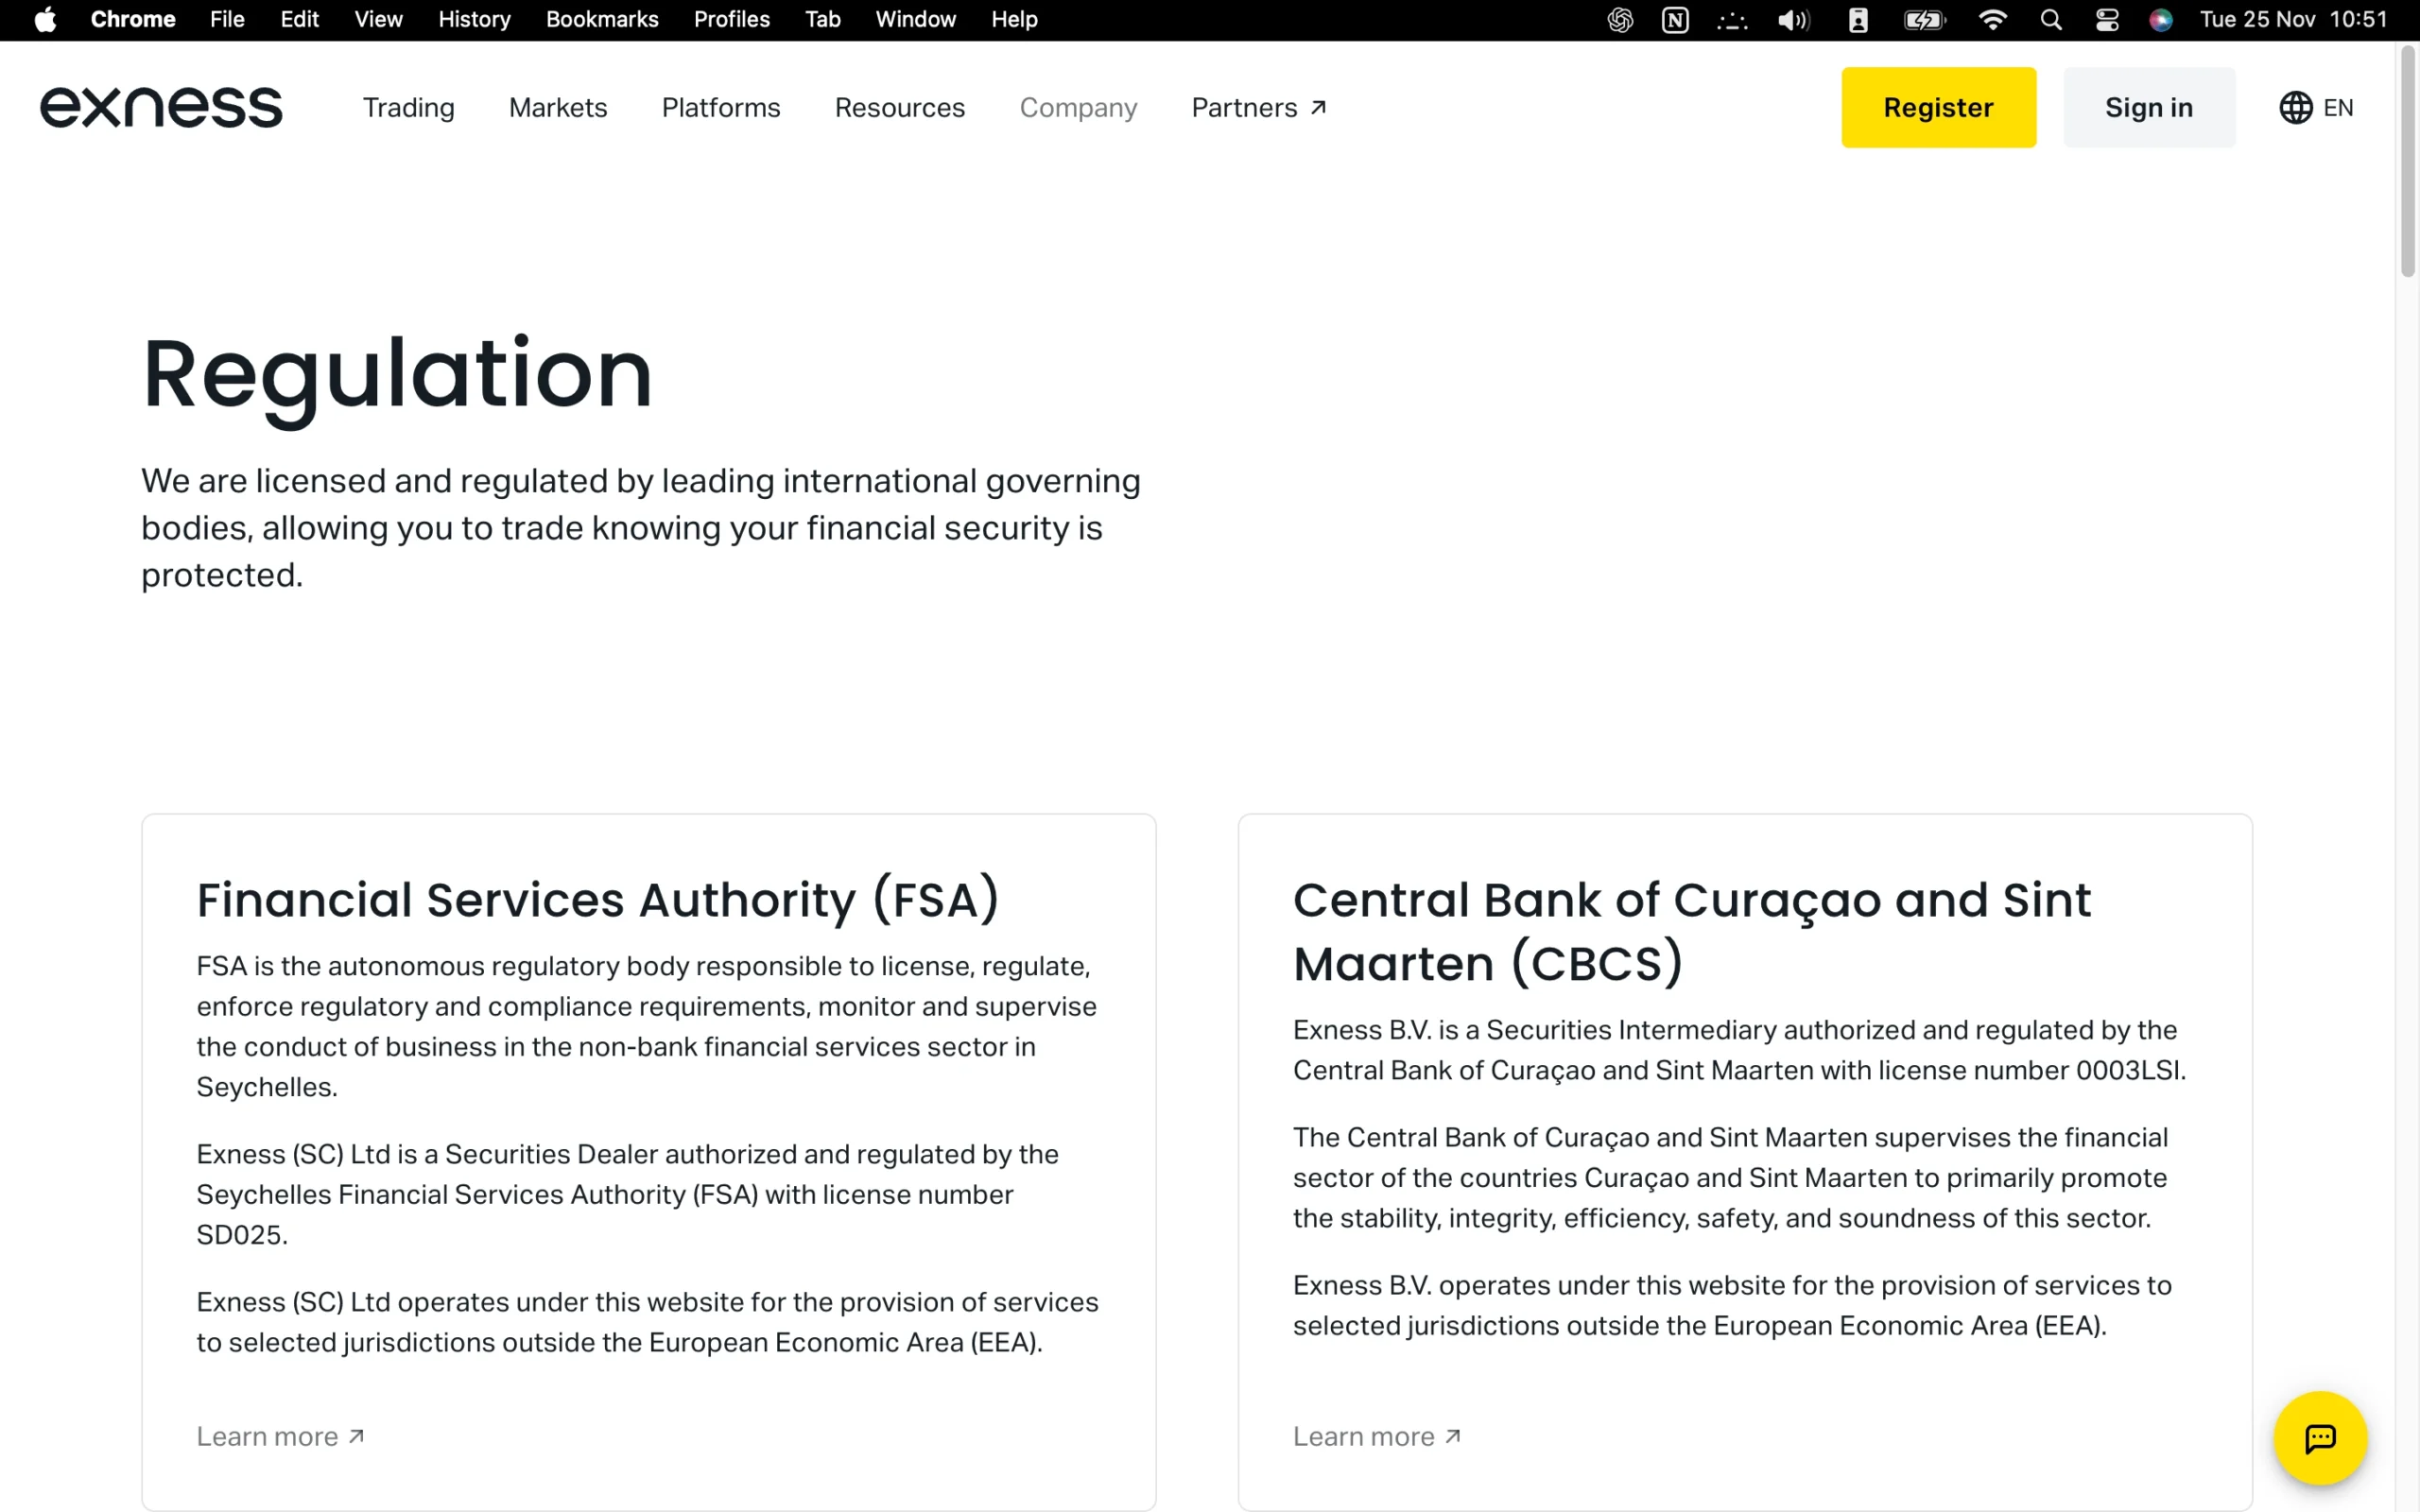
Task: Open the yellow chat support bubble
Action: point(2318,1437)
